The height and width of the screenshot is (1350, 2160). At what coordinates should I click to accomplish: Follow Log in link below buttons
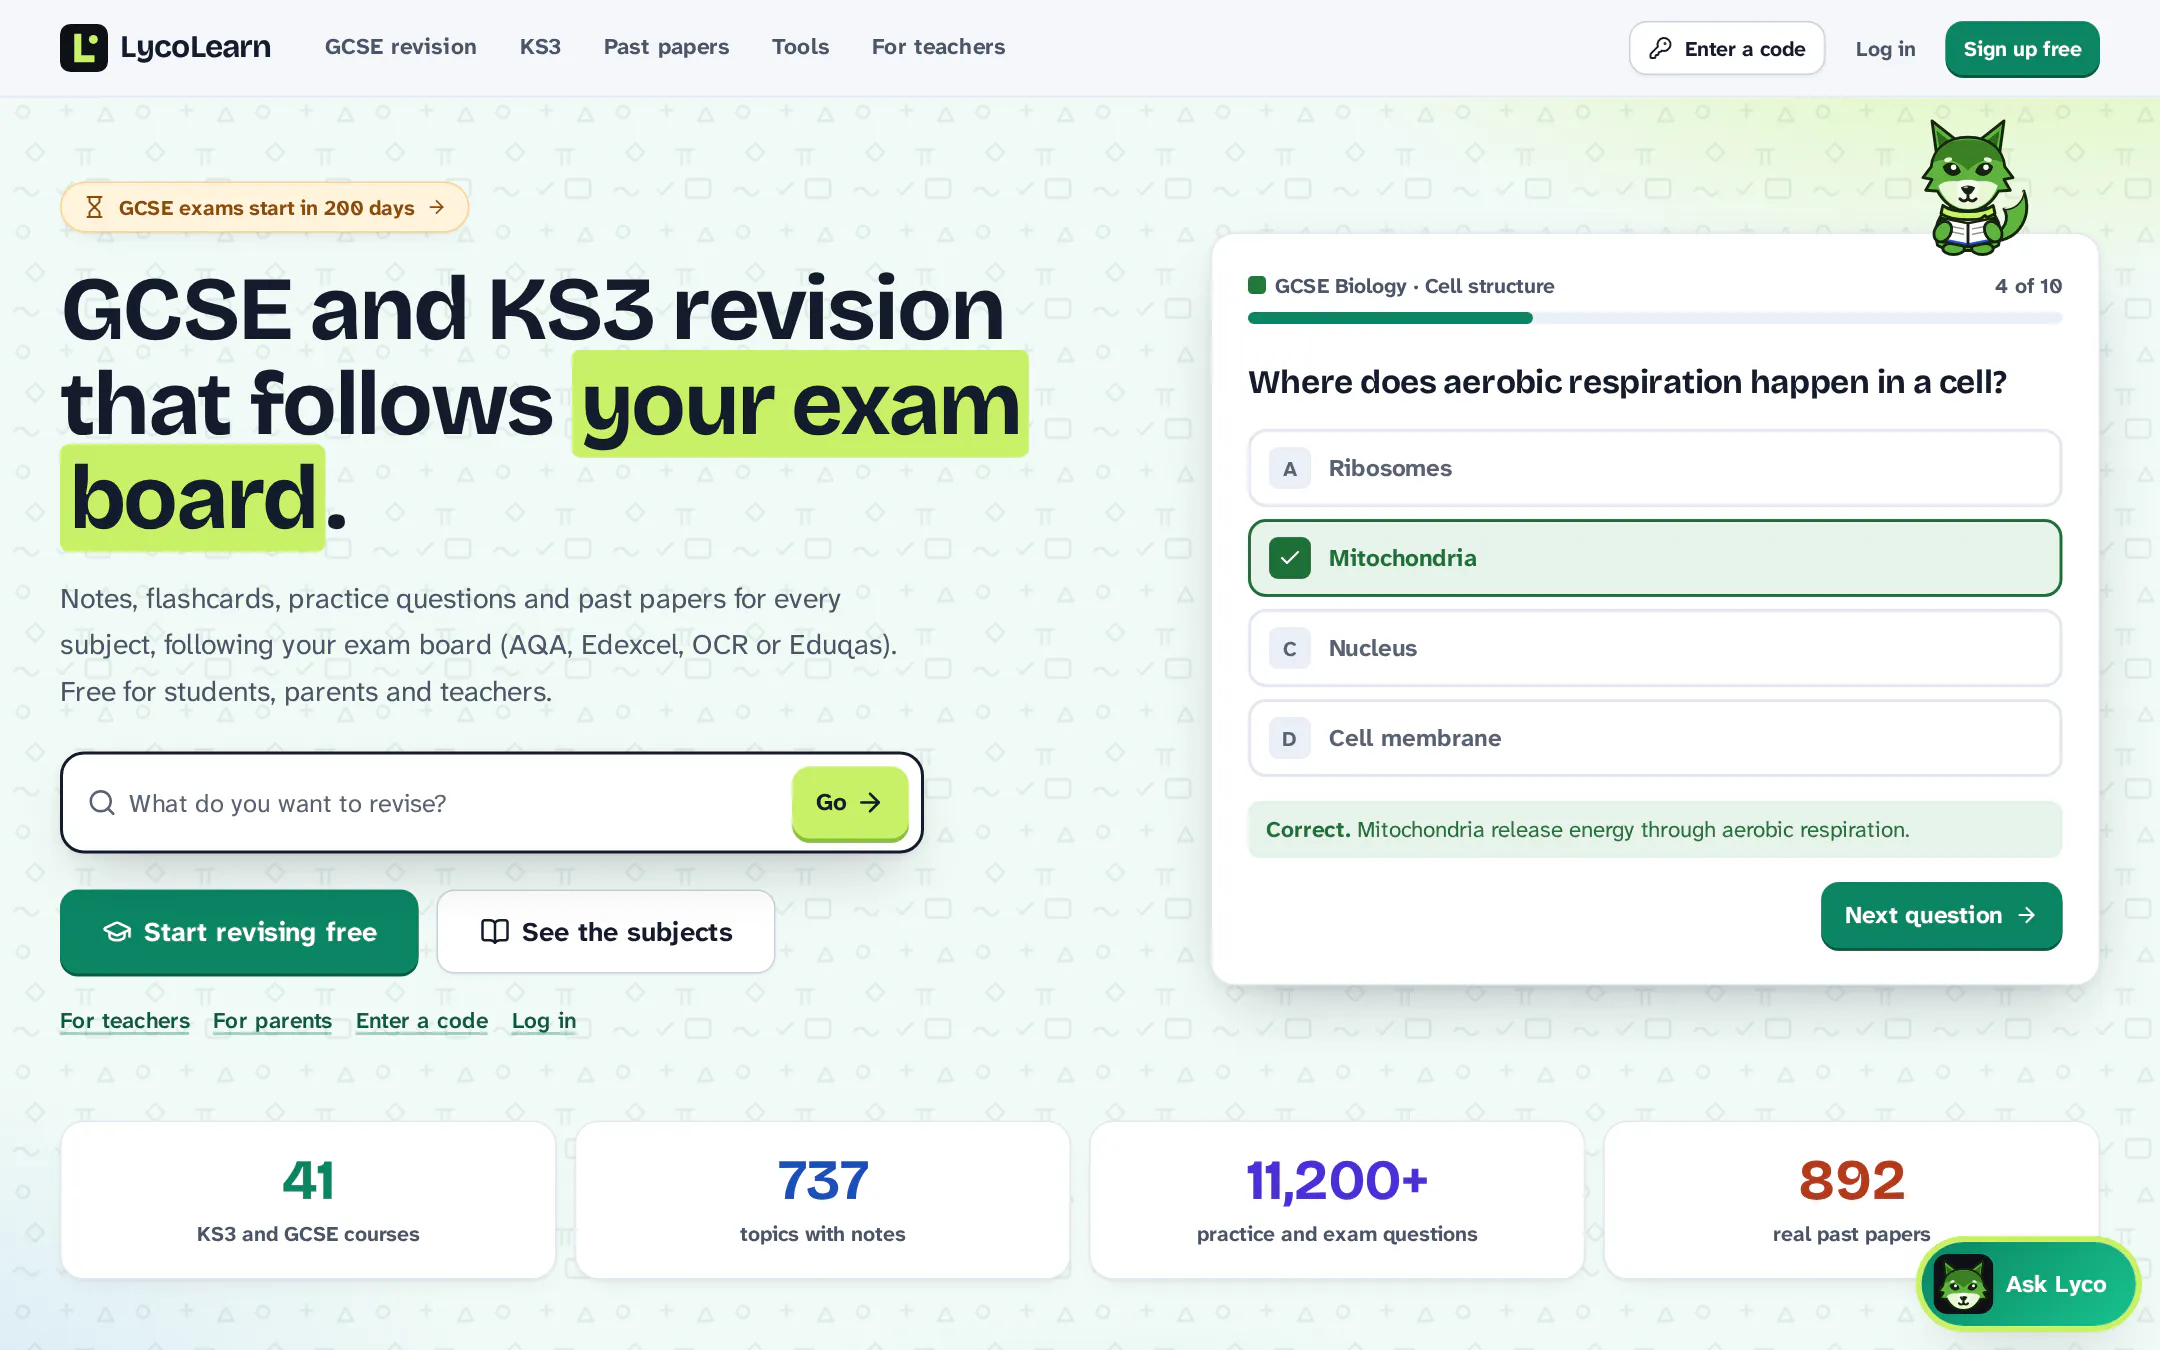pos(544,1021)
